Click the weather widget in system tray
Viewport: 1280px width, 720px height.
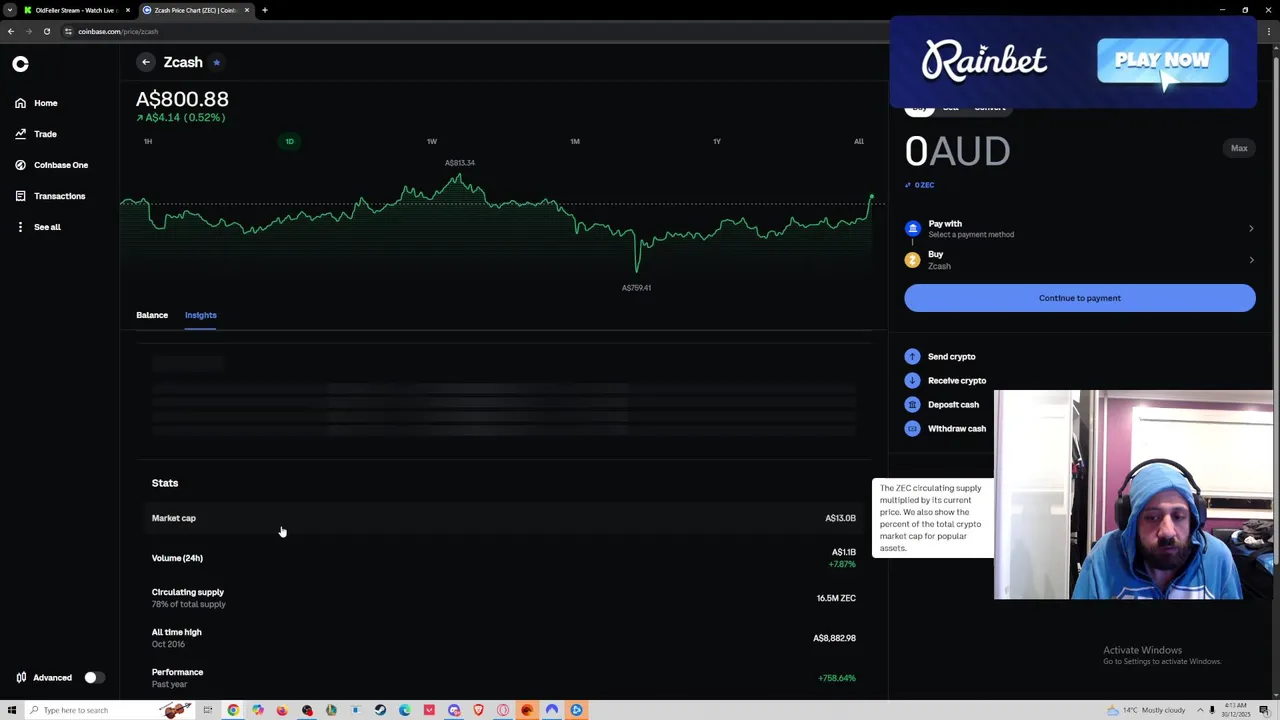pos(1147,710)
